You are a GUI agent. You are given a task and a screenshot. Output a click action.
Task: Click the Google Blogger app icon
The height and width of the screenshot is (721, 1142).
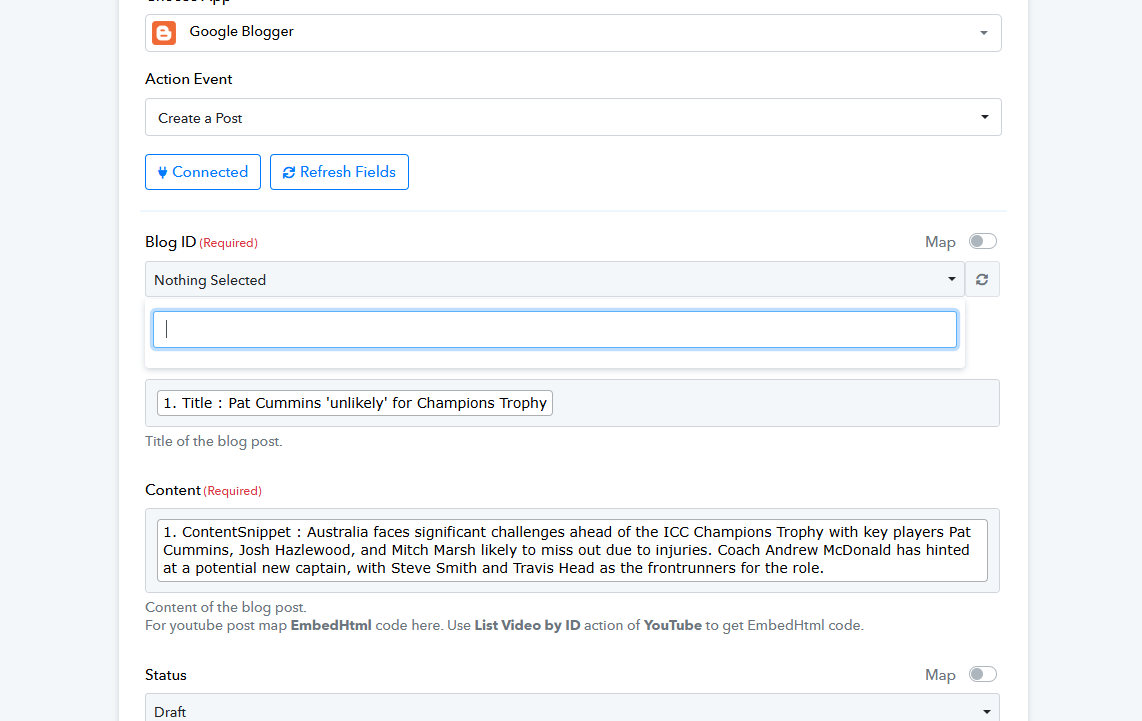[x=164, y=33]
